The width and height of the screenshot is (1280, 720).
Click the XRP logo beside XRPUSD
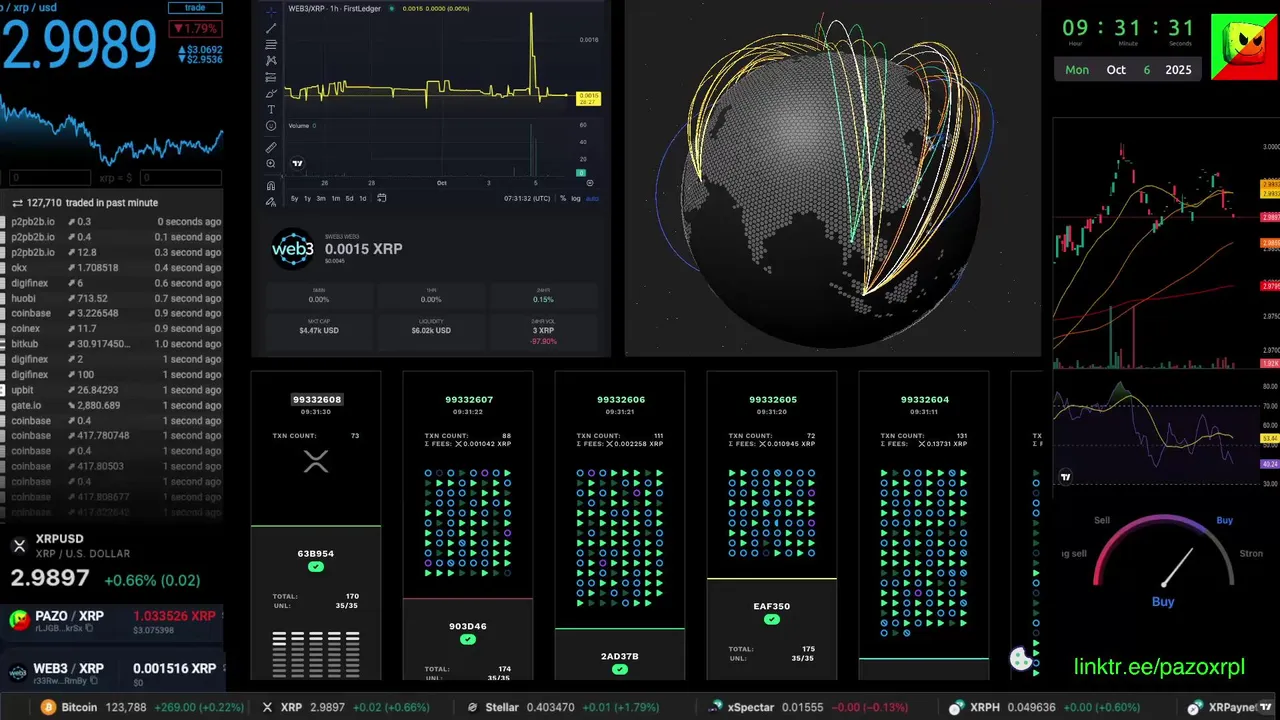click(x=19, y=545)
